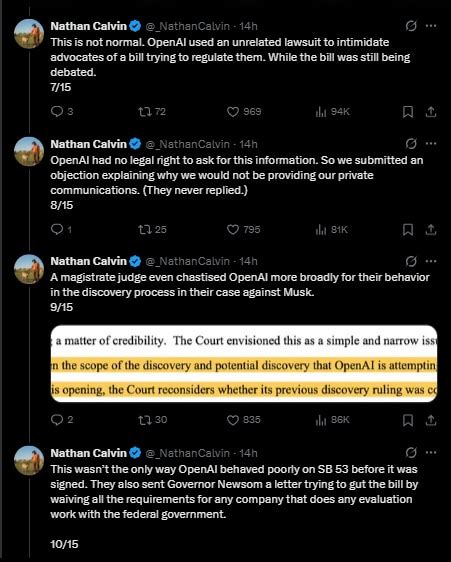
Task: Open more options menu on 7/15 tweet
Action: point(431,26)
